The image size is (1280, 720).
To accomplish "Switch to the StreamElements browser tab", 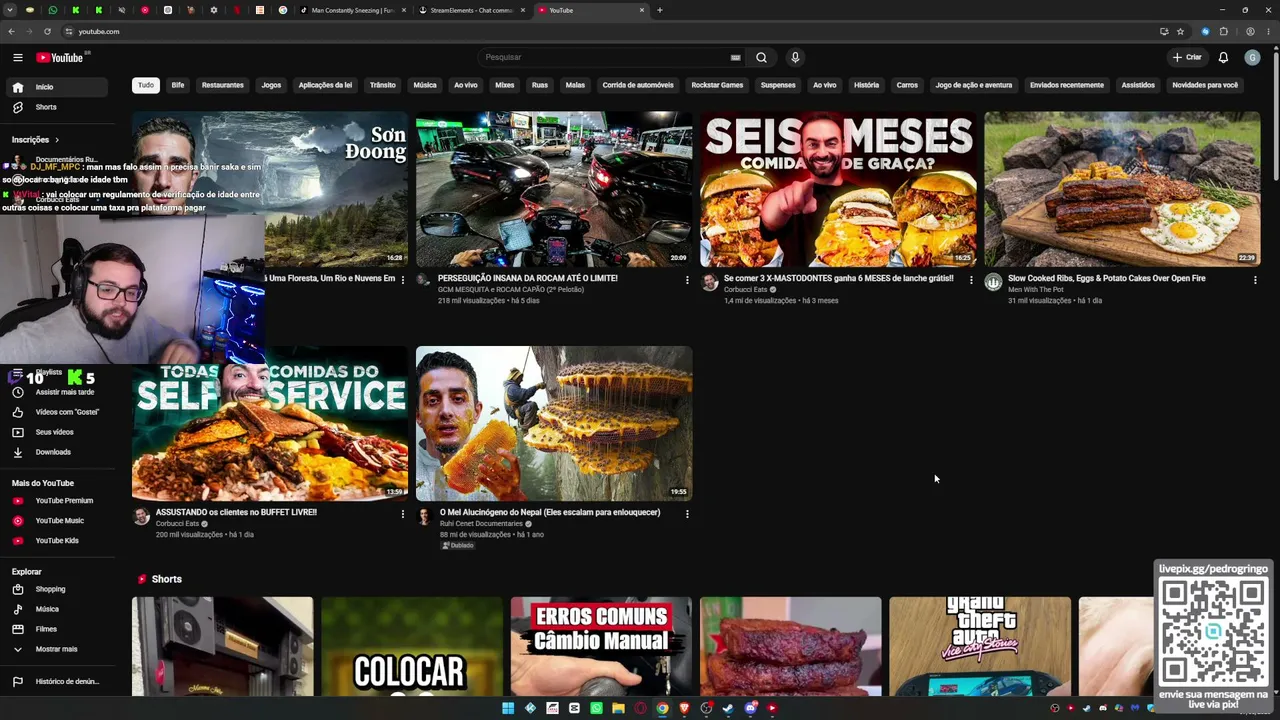I will pos(471,10).
